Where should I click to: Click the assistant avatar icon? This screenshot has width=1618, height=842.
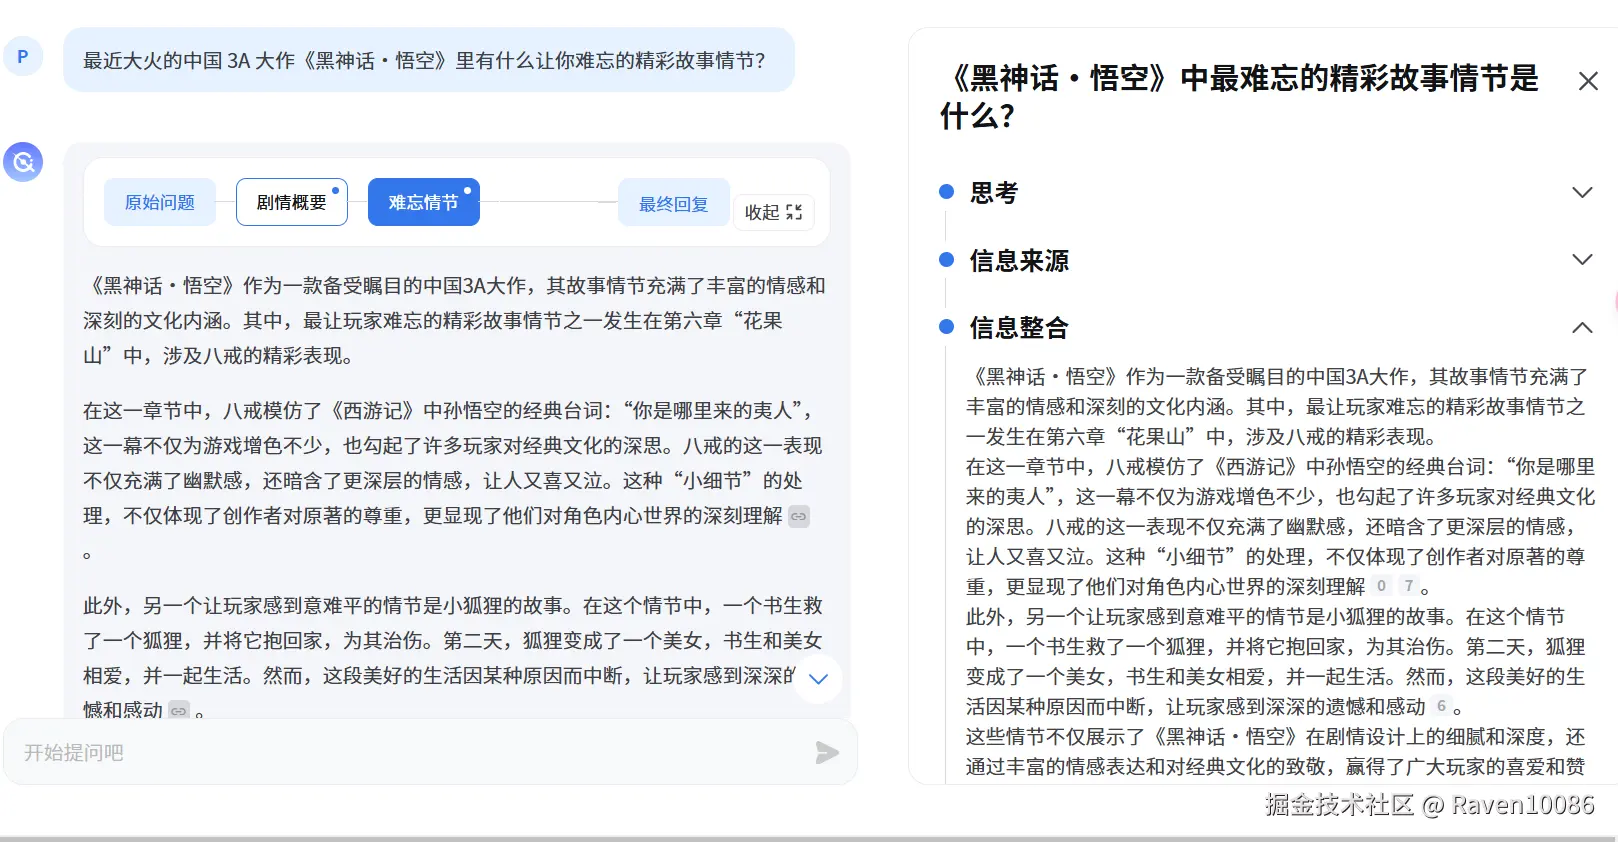coord(23,161)
